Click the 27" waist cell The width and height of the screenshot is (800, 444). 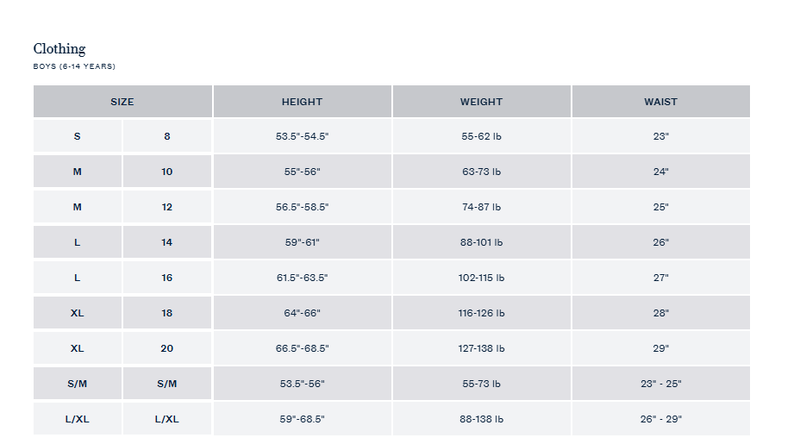click(x=660, y=278)
